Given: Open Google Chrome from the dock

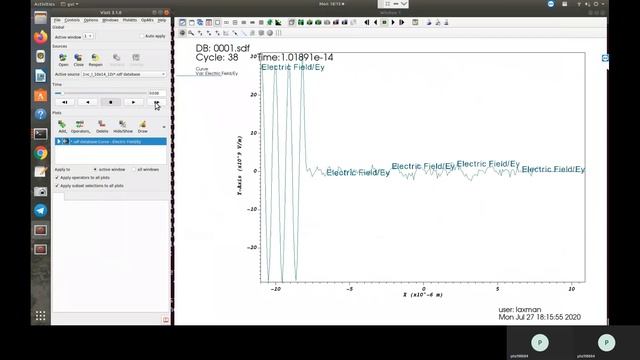Looking at the screenshot, I should [x=40, y=153].
